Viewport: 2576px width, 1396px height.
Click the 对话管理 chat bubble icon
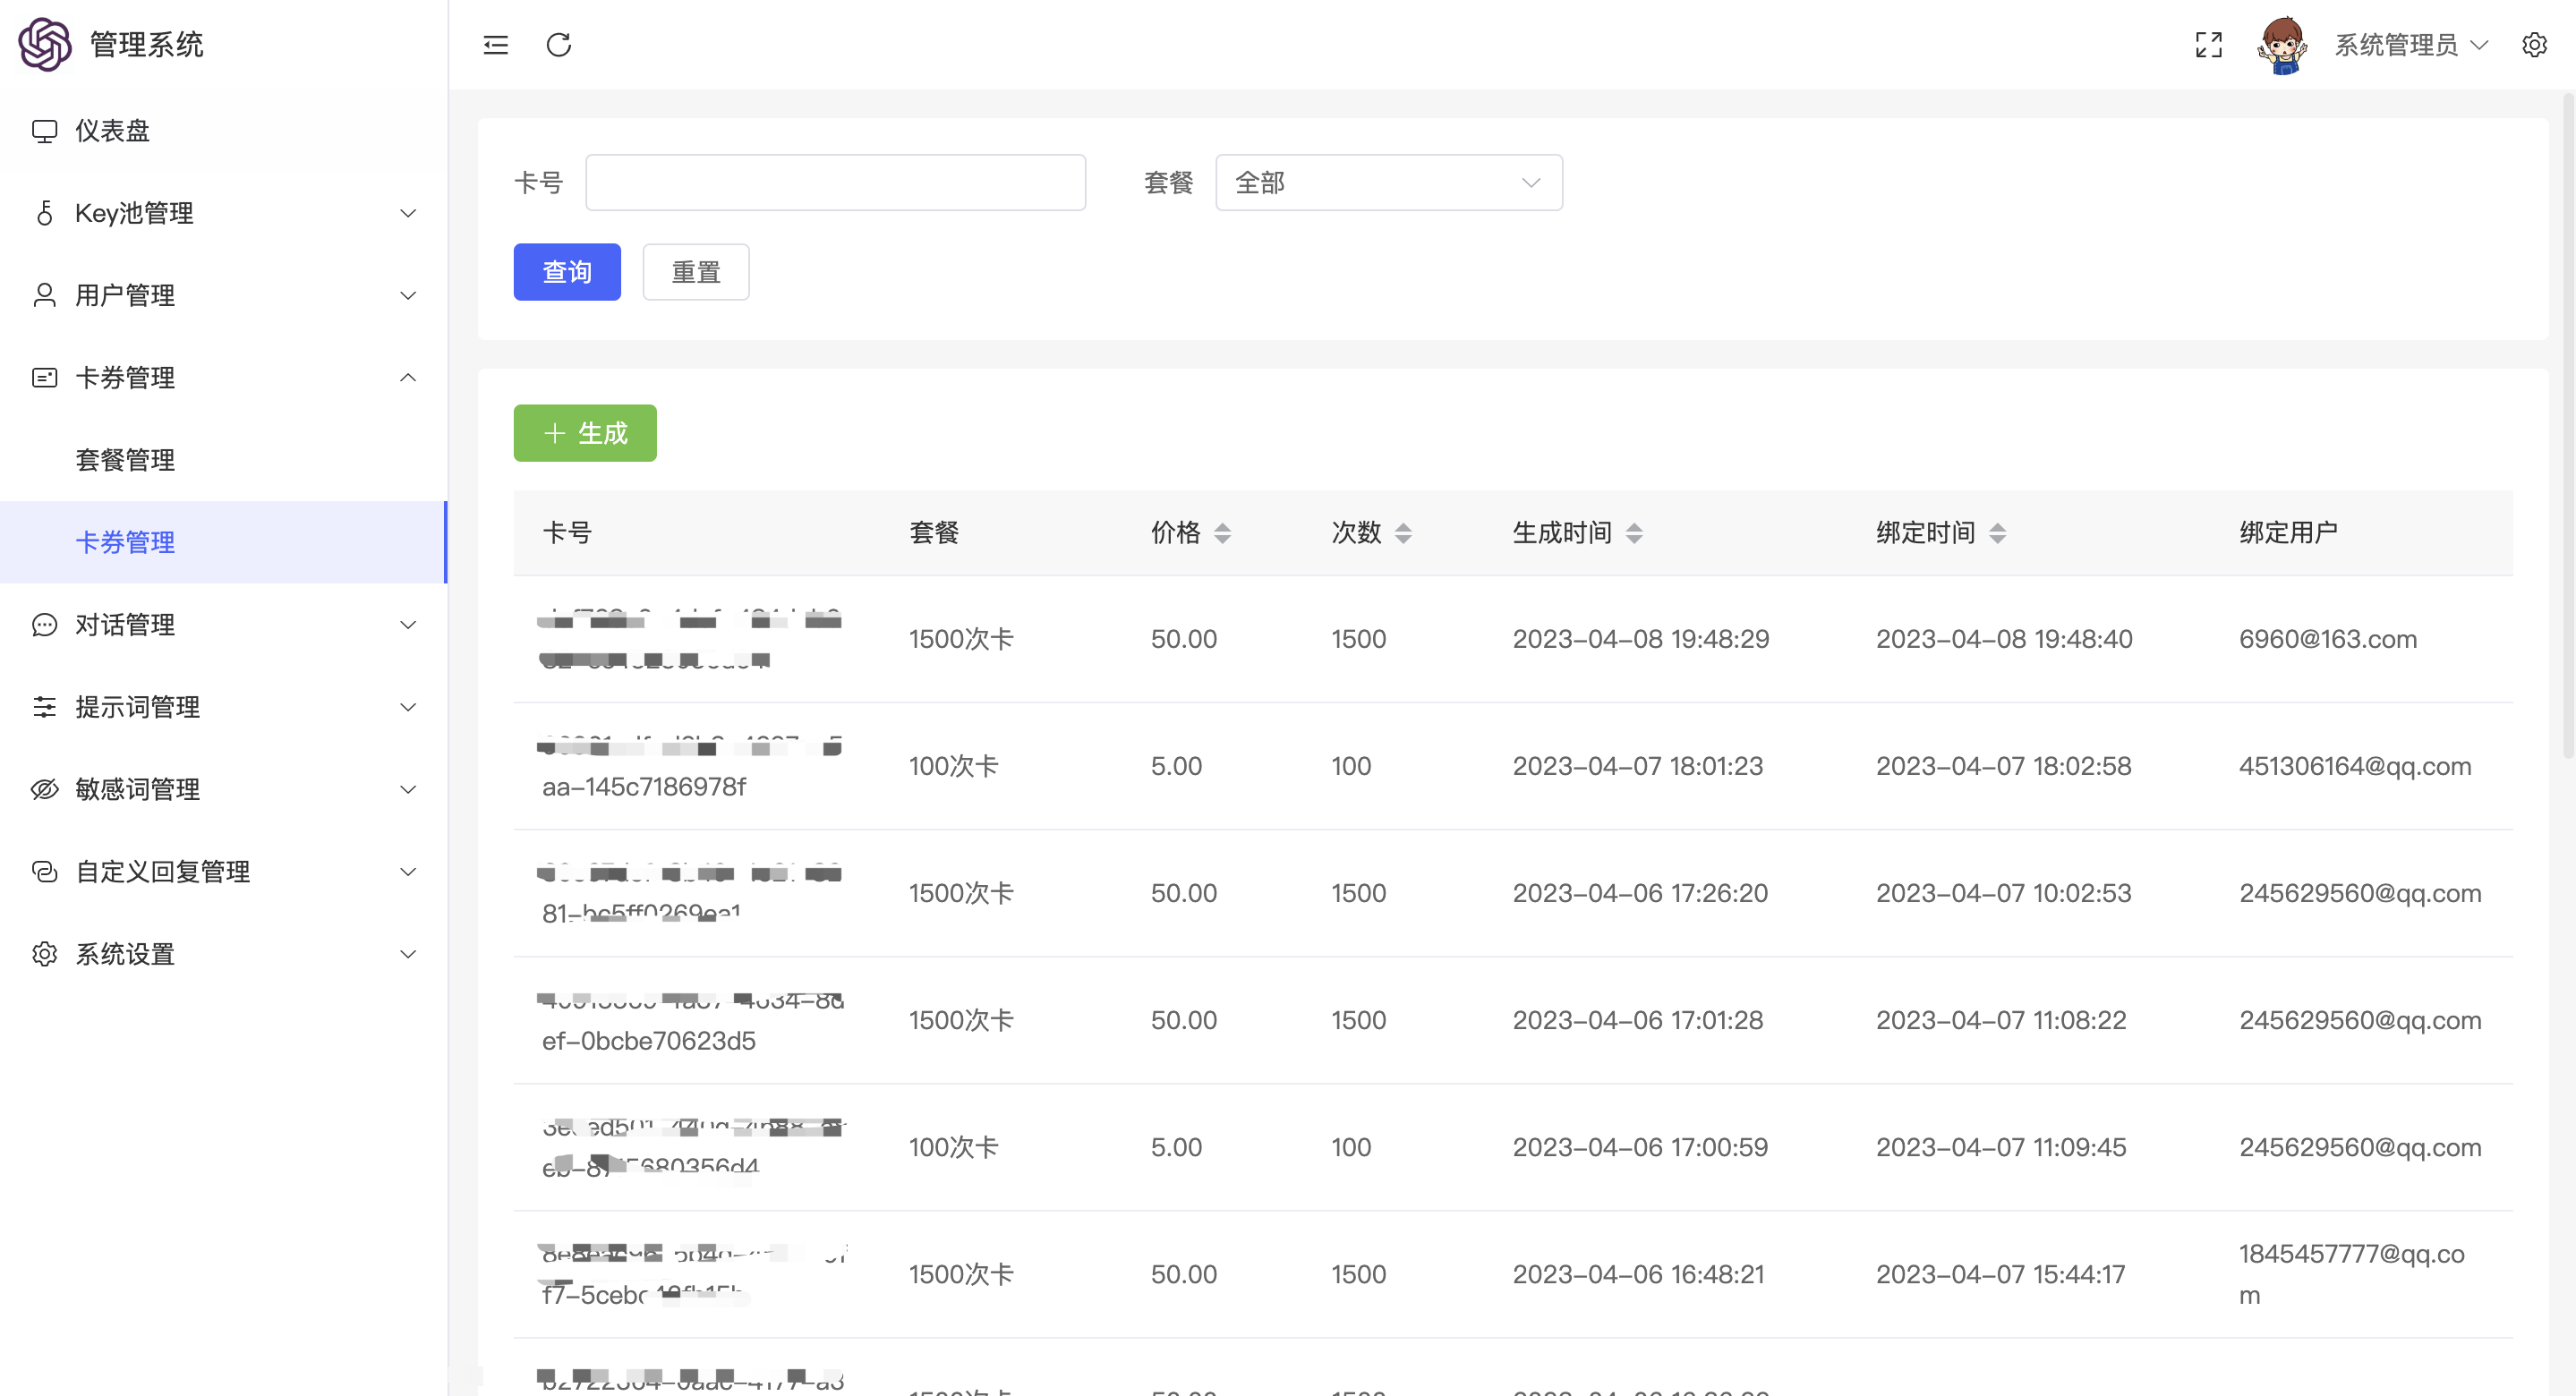click(x=44, y=625)
